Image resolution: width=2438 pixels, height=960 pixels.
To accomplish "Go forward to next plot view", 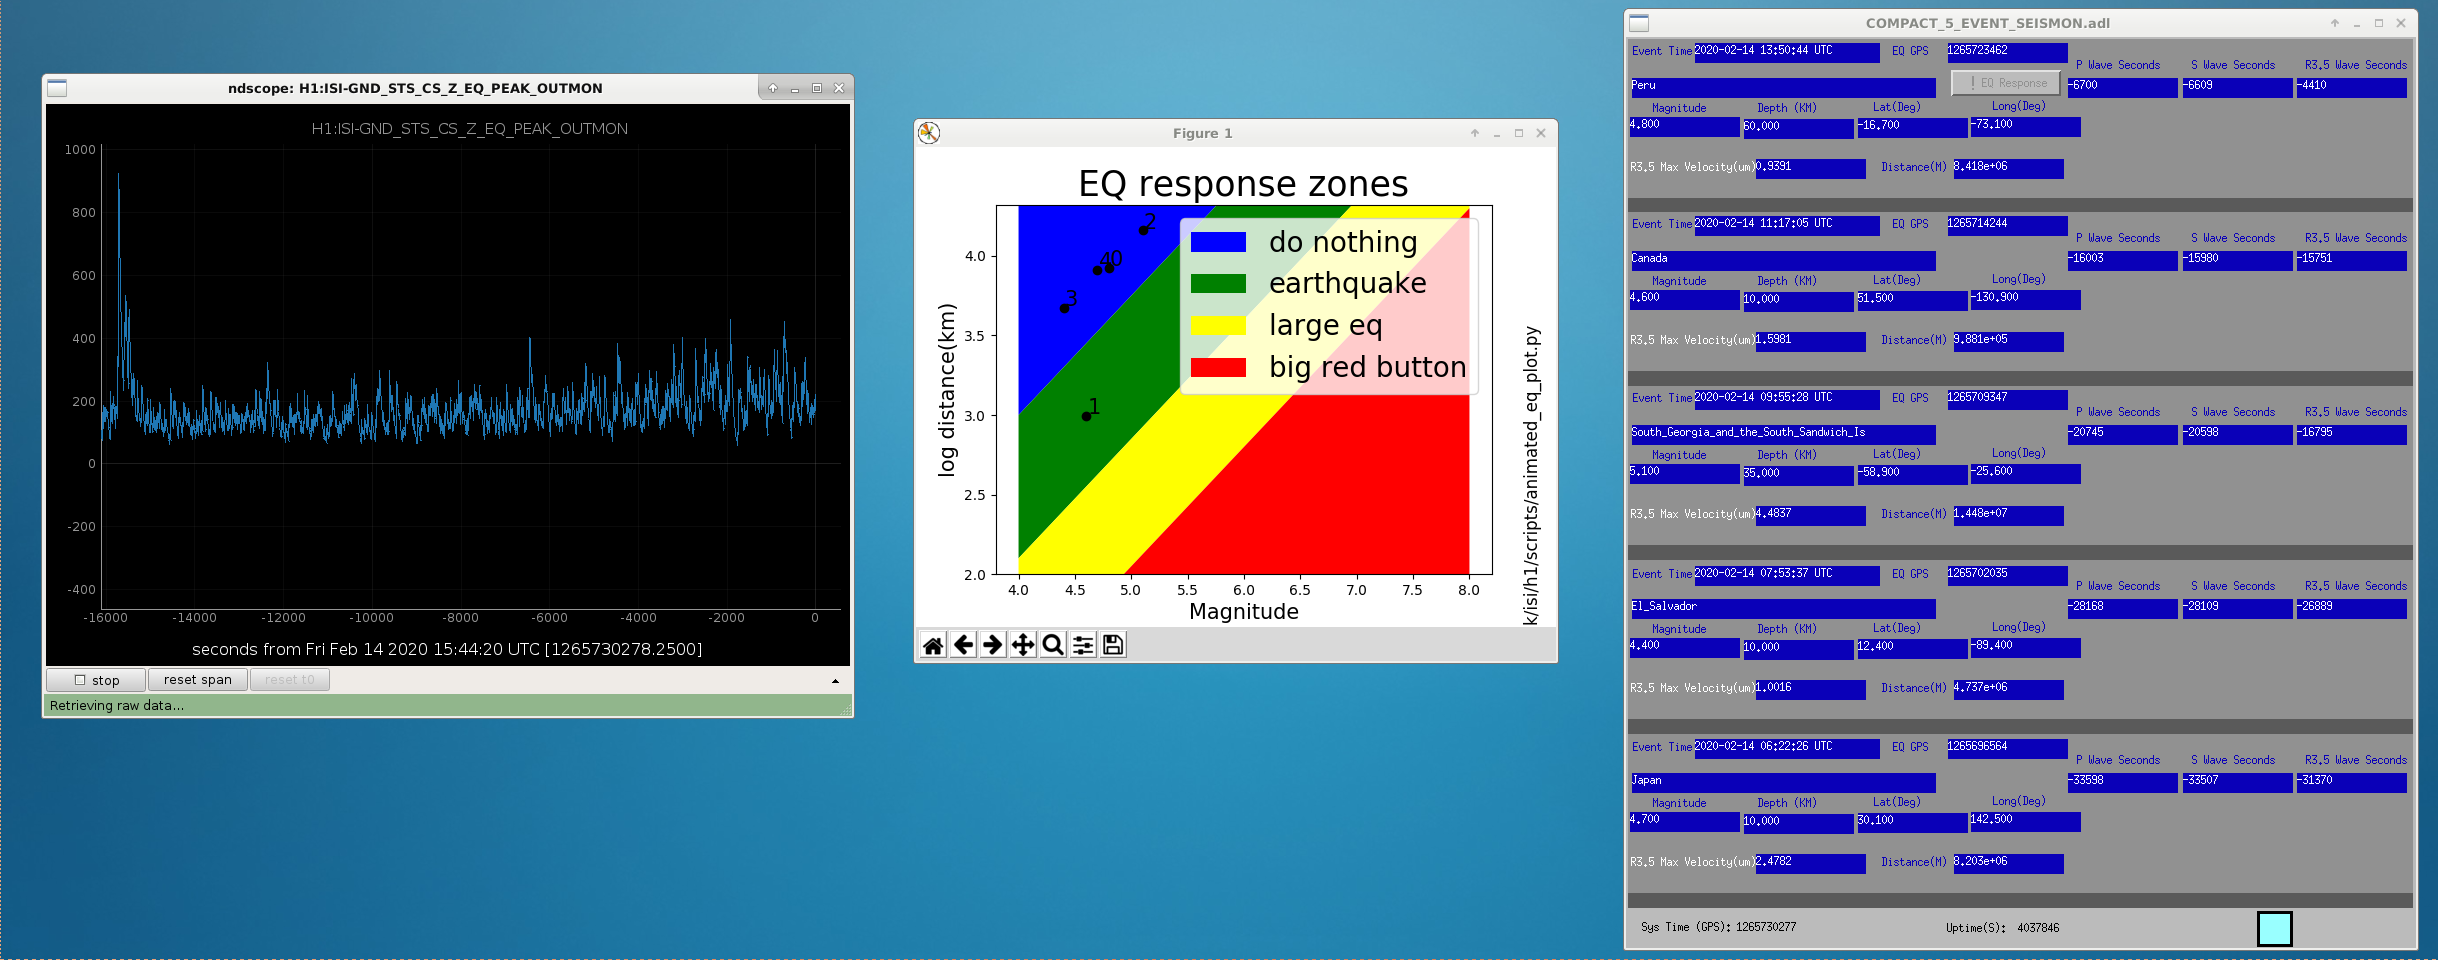I will 993,645.
